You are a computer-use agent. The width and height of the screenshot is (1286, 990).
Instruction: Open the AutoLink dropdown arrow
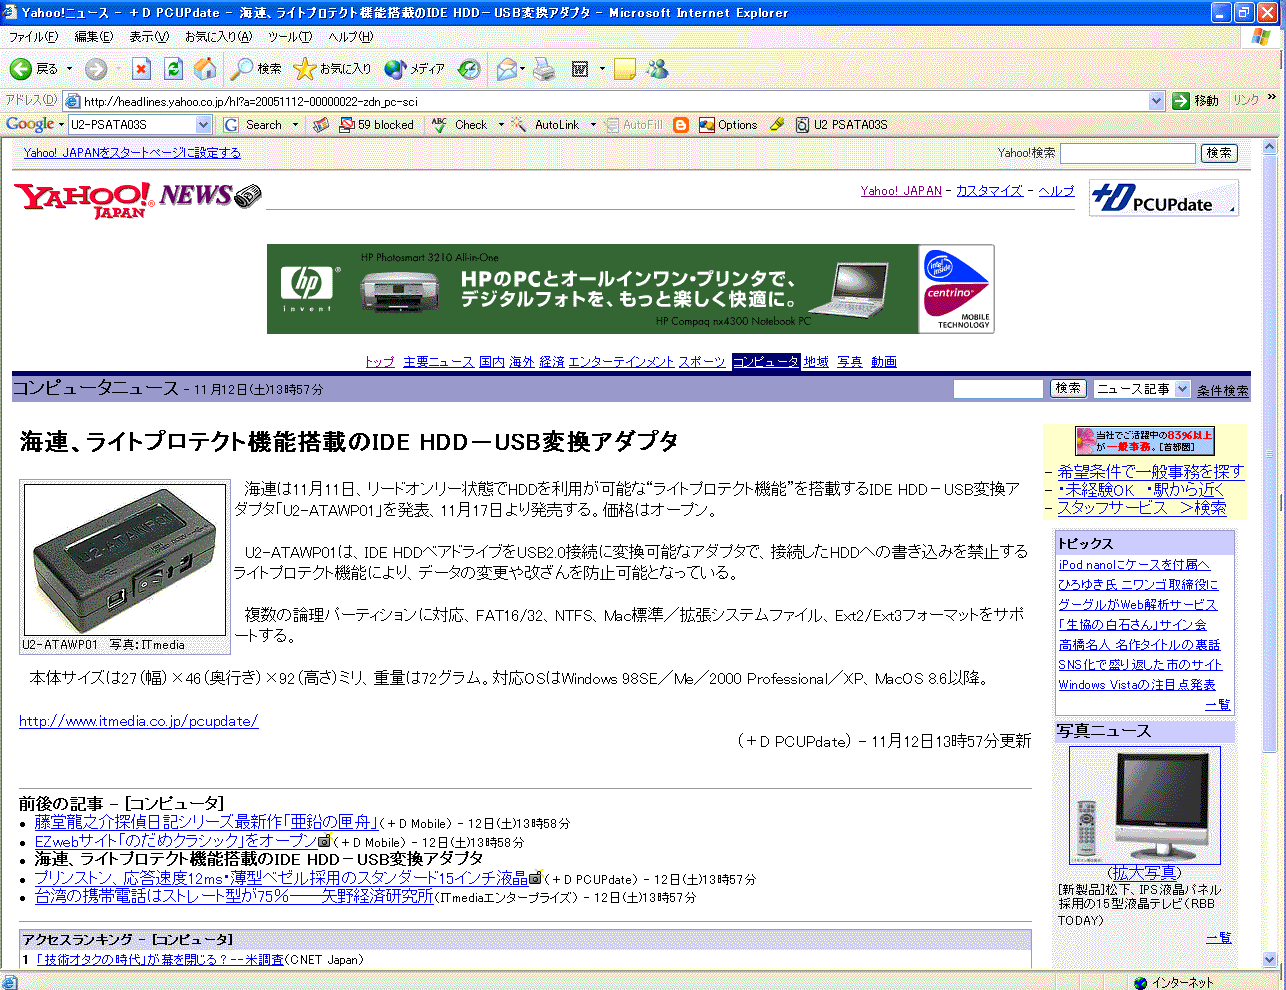pos(593,125)
